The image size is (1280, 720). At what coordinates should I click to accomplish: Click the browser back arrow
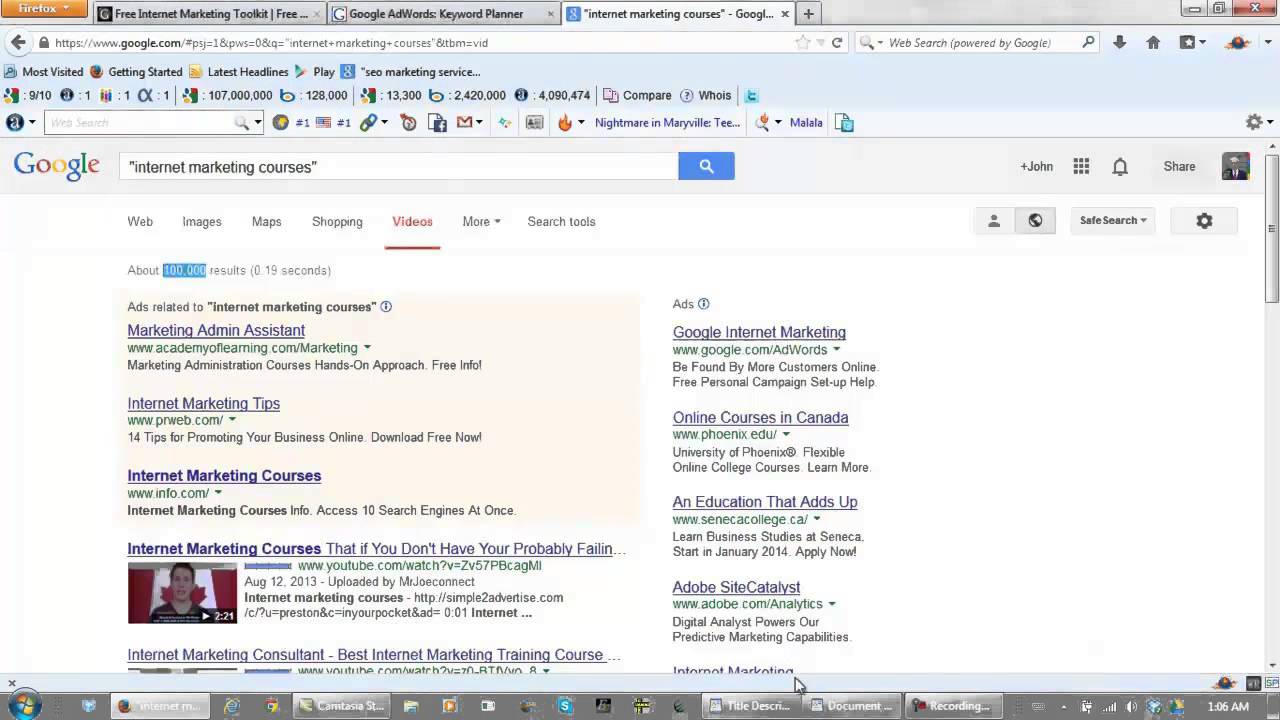[x=18, y=43]
